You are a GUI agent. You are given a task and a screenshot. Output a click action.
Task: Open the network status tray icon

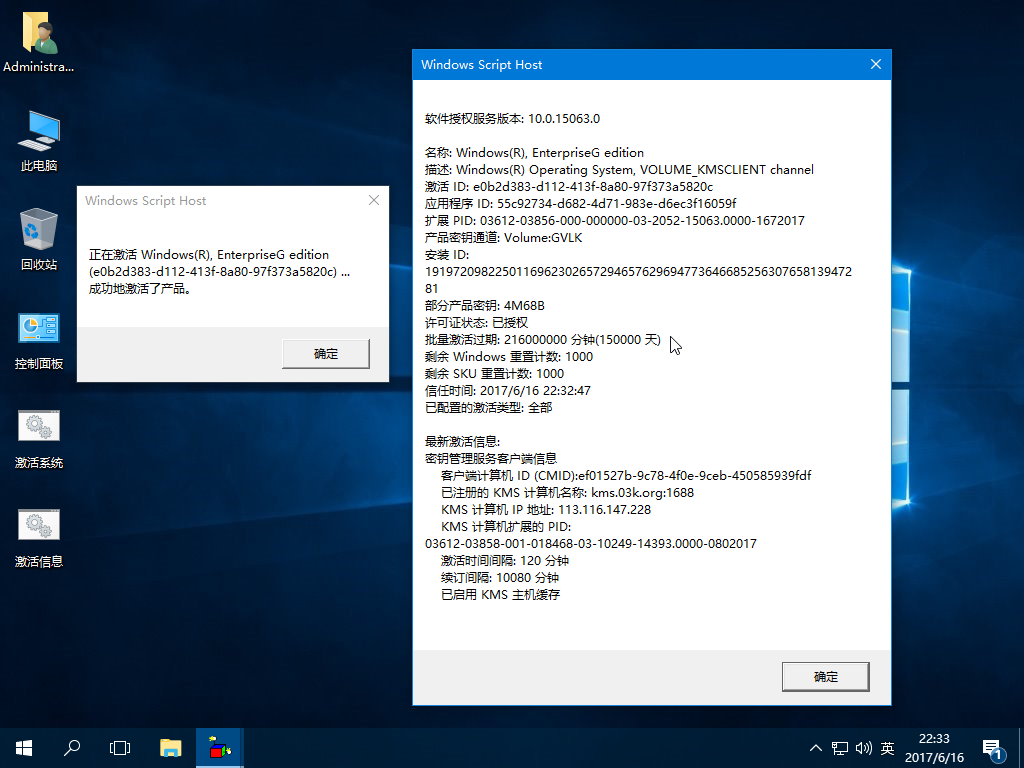[840, 748]
